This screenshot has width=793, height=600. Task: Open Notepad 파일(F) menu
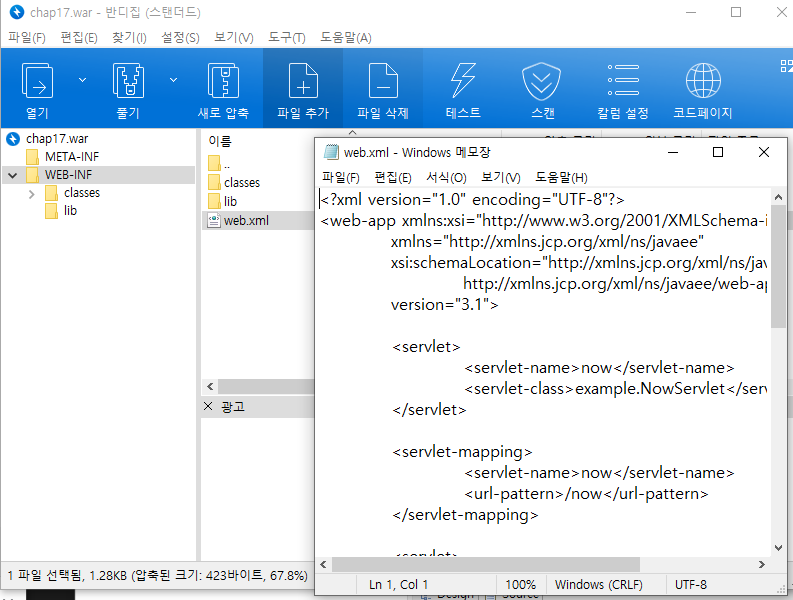pos(341,178)
